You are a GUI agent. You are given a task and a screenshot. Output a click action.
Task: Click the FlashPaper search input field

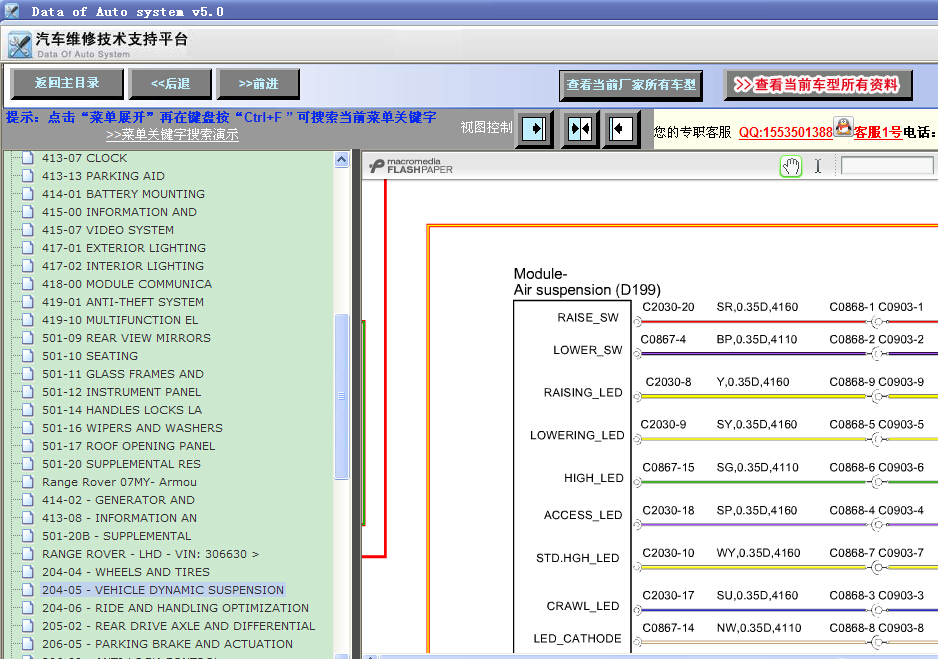[887, 166]
